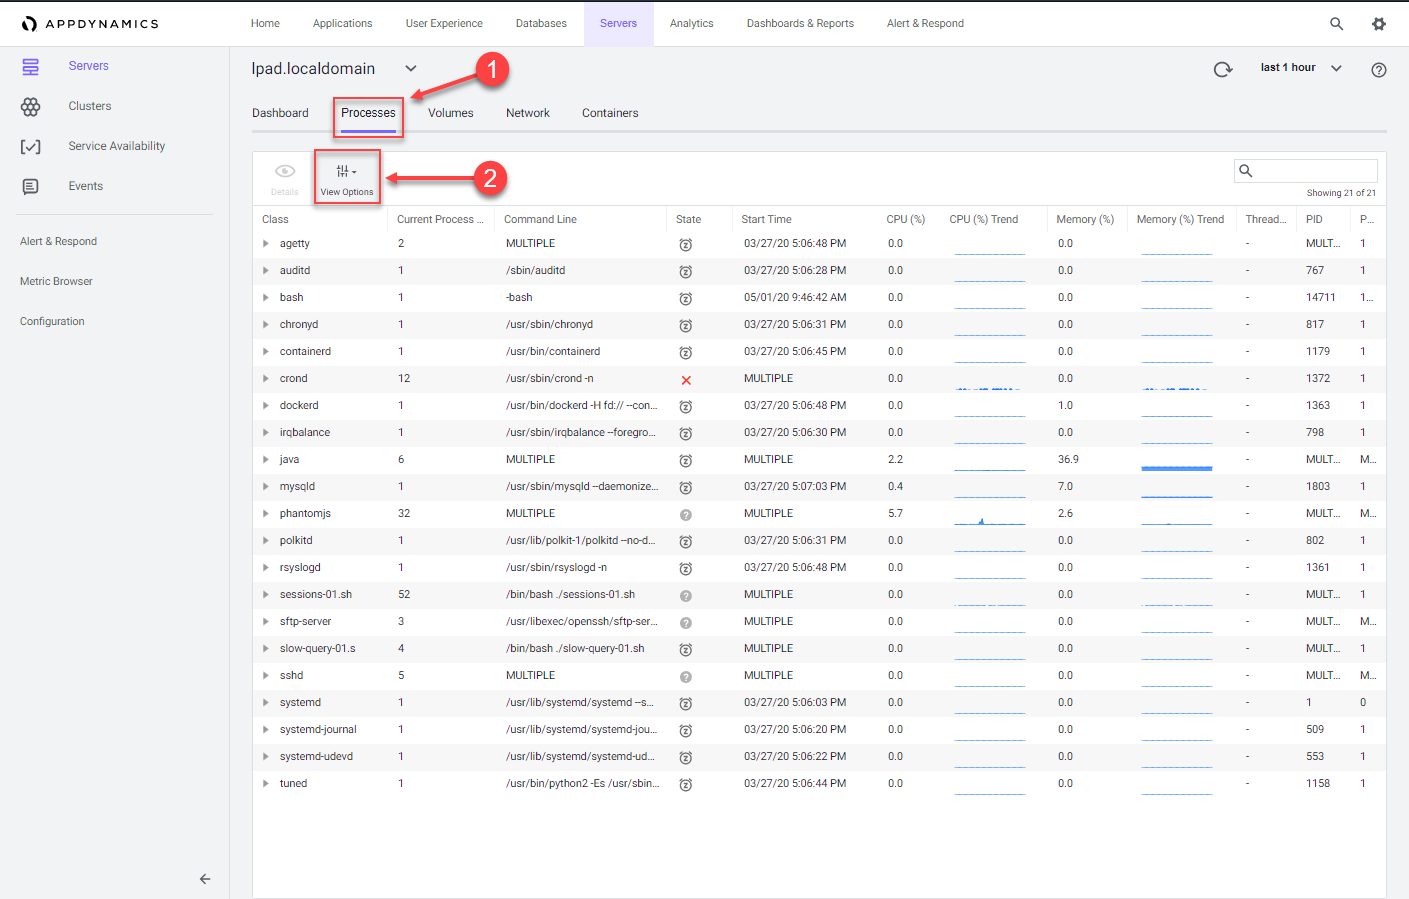The height and width of the screenshot is (899, 1409).
Task: Click the Clusters sidebar icon
Action: 31,107
